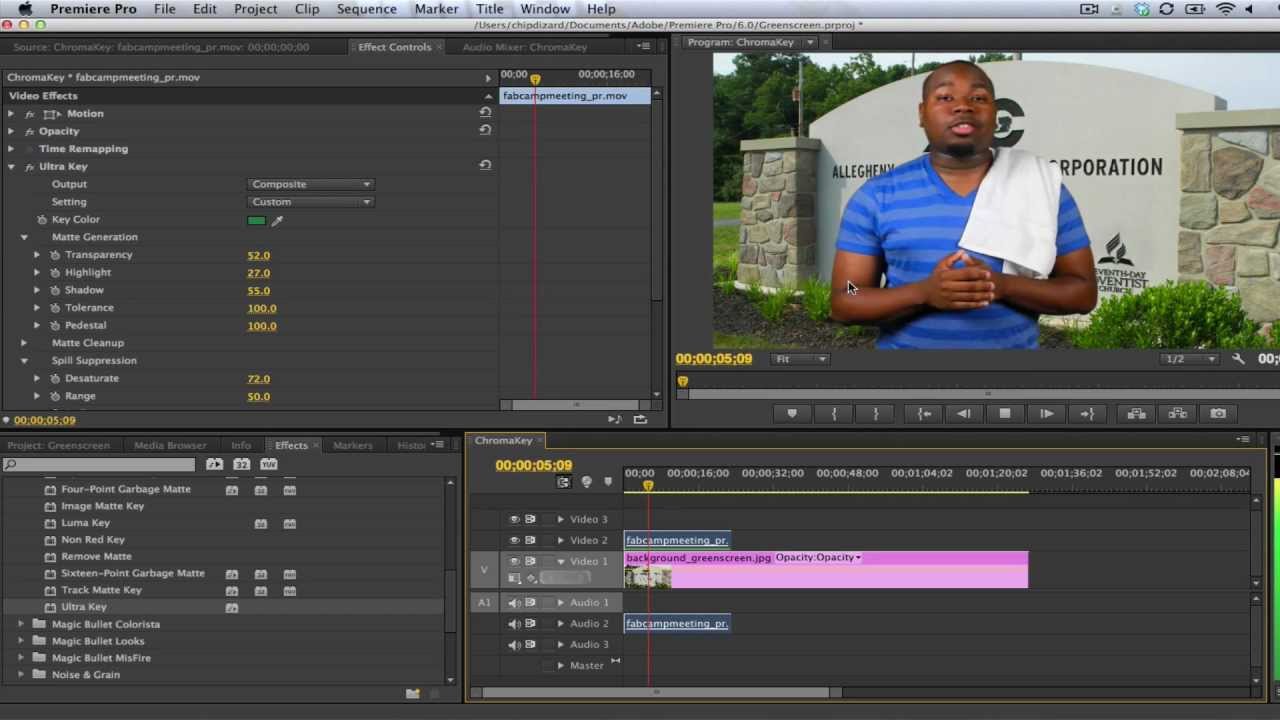1280x720 pixels.
Task: Open the Clip menu
Action: pos(307,9)
